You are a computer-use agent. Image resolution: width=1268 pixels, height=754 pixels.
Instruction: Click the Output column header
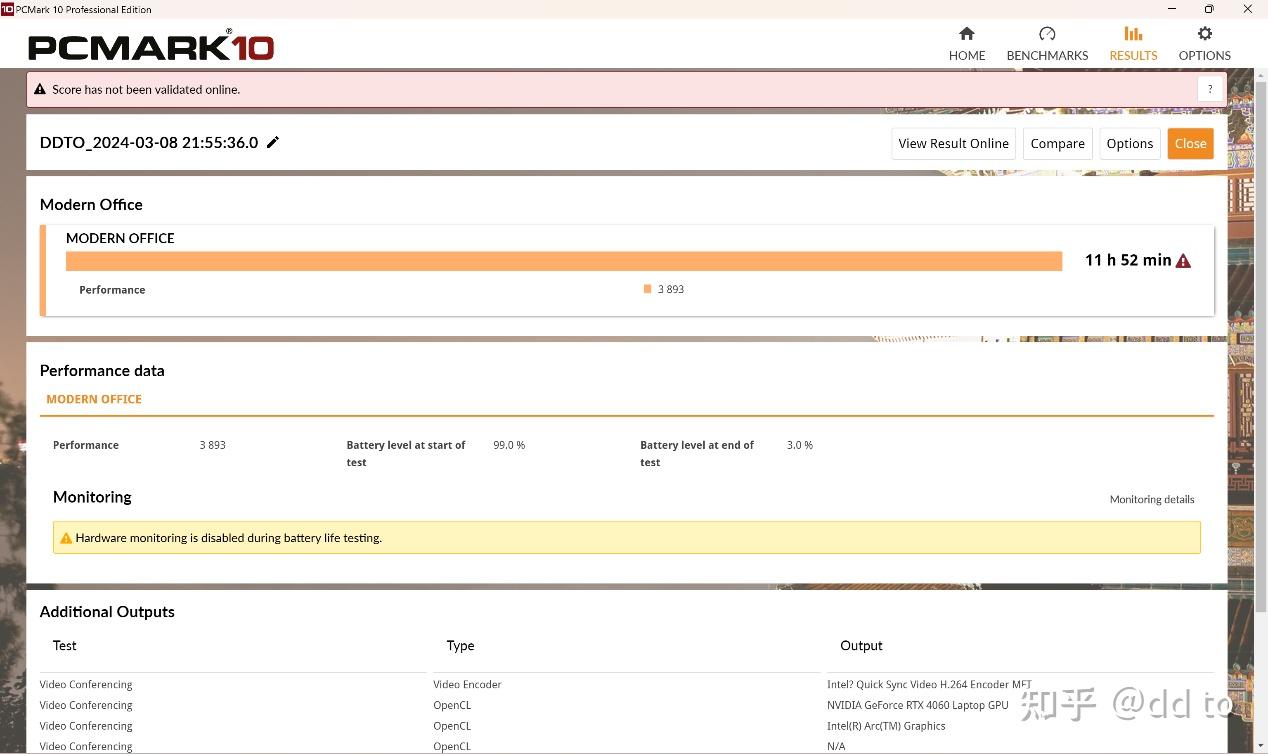pos(861,645)
